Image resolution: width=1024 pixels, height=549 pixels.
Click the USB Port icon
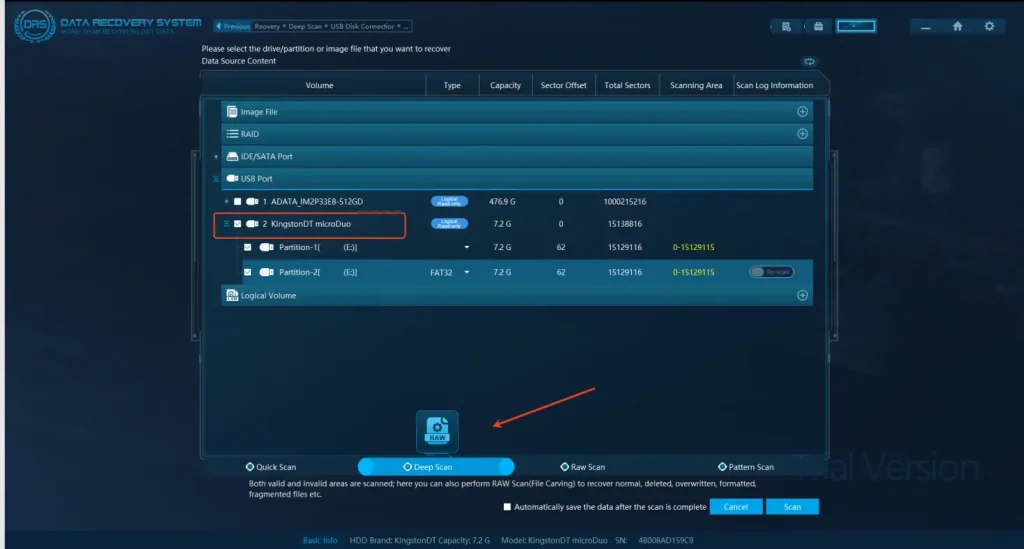click(232, 178)
